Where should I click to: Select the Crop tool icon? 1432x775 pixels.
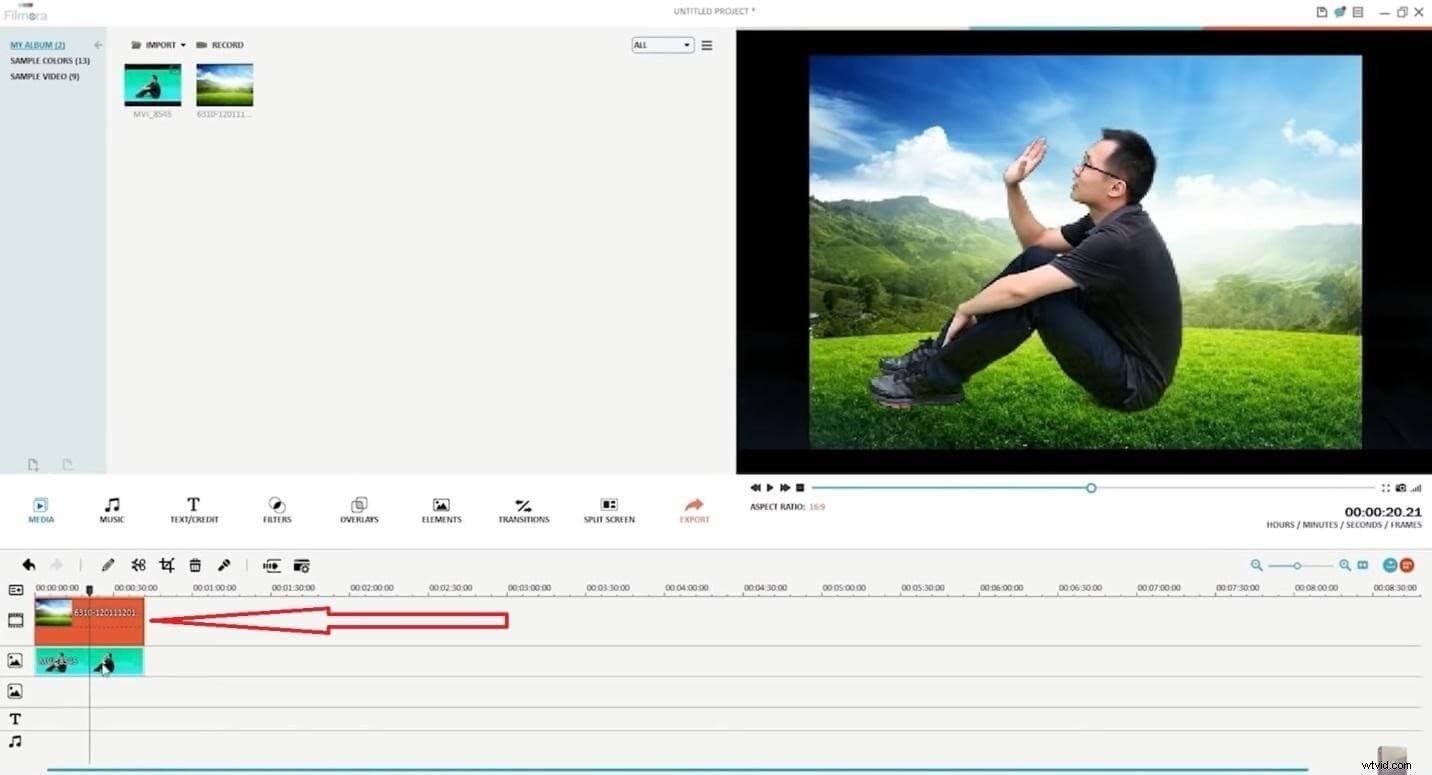point(166,565)
